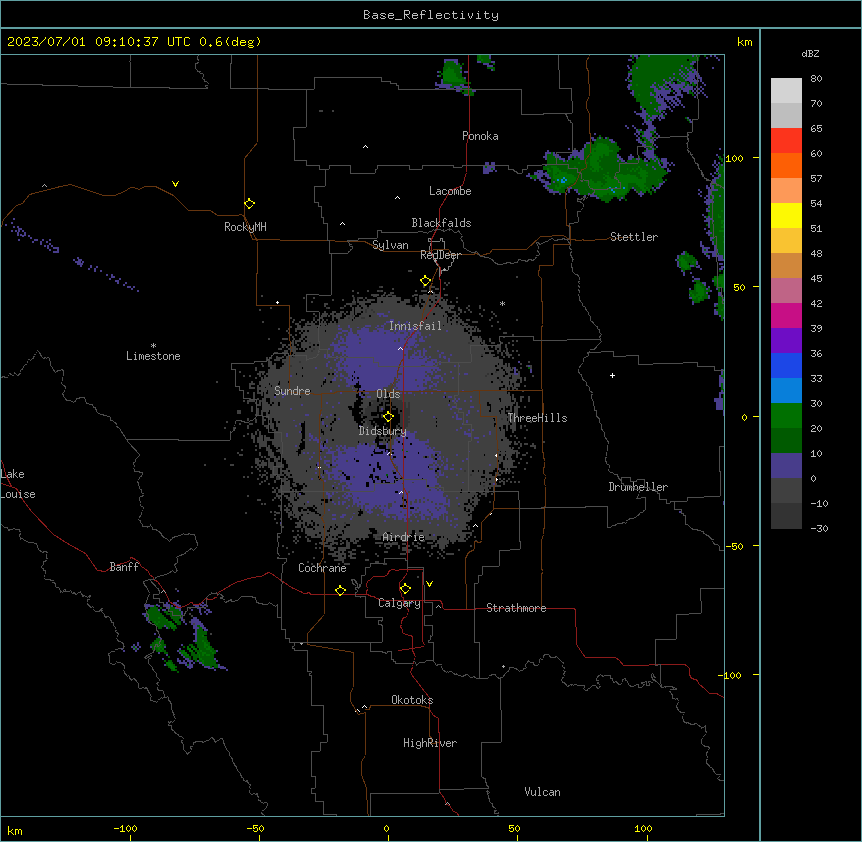Click the Lacombe city label
Viewport: 862px width, 842px height.
tap(450, 191)
